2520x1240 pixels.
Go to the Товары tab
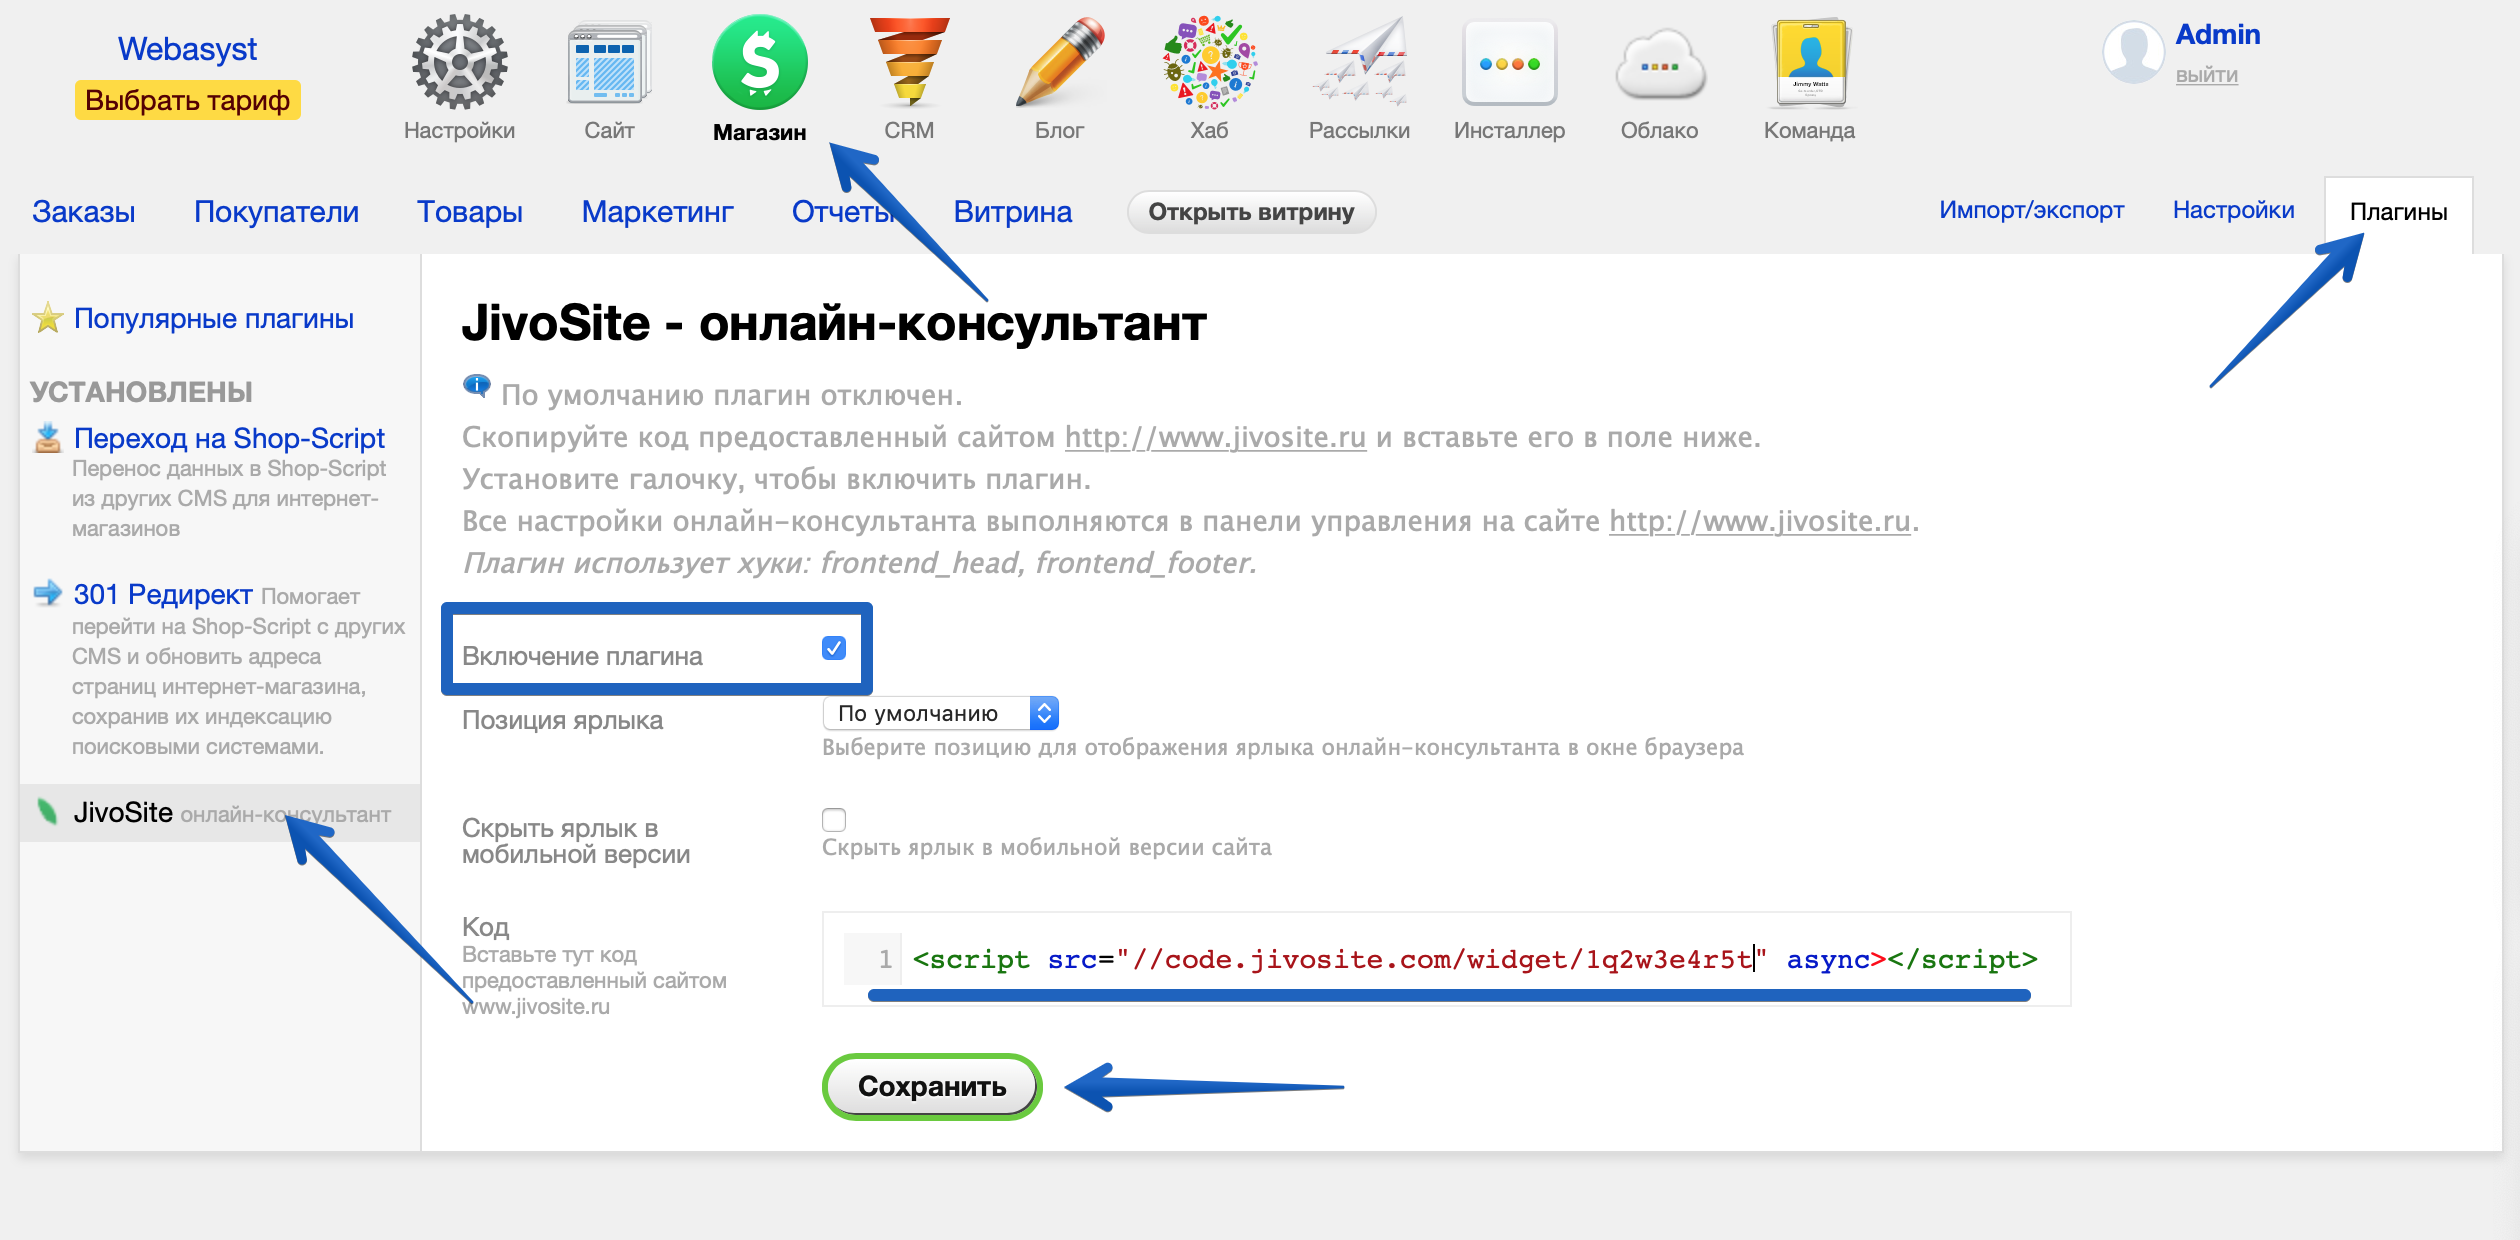pos(470,212)
